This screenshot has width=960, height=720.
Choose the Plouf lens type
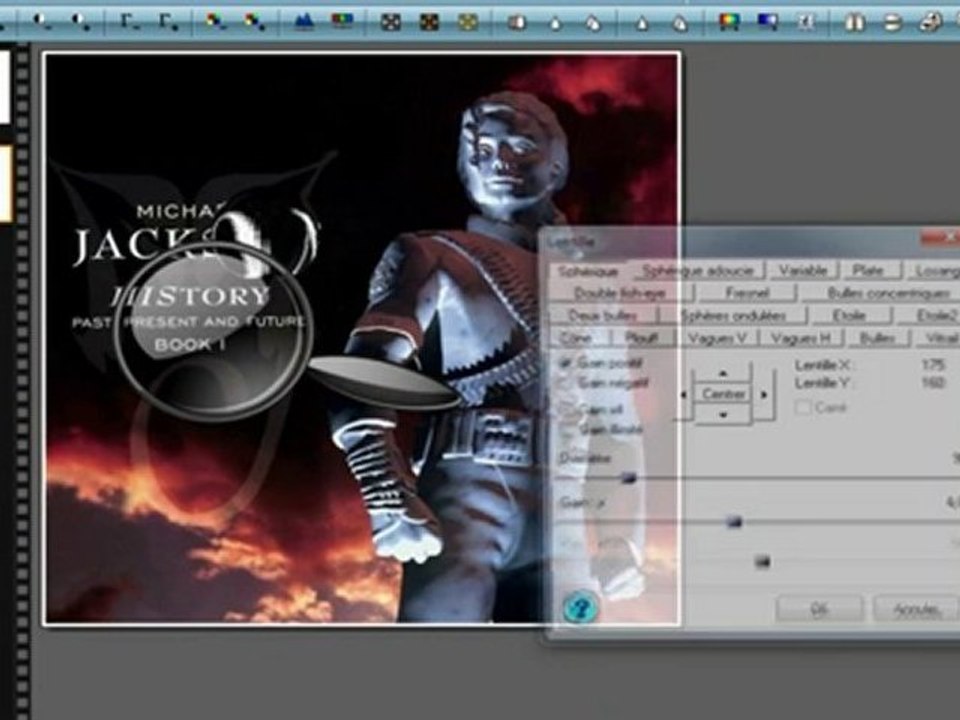click(x=641, y=338)
